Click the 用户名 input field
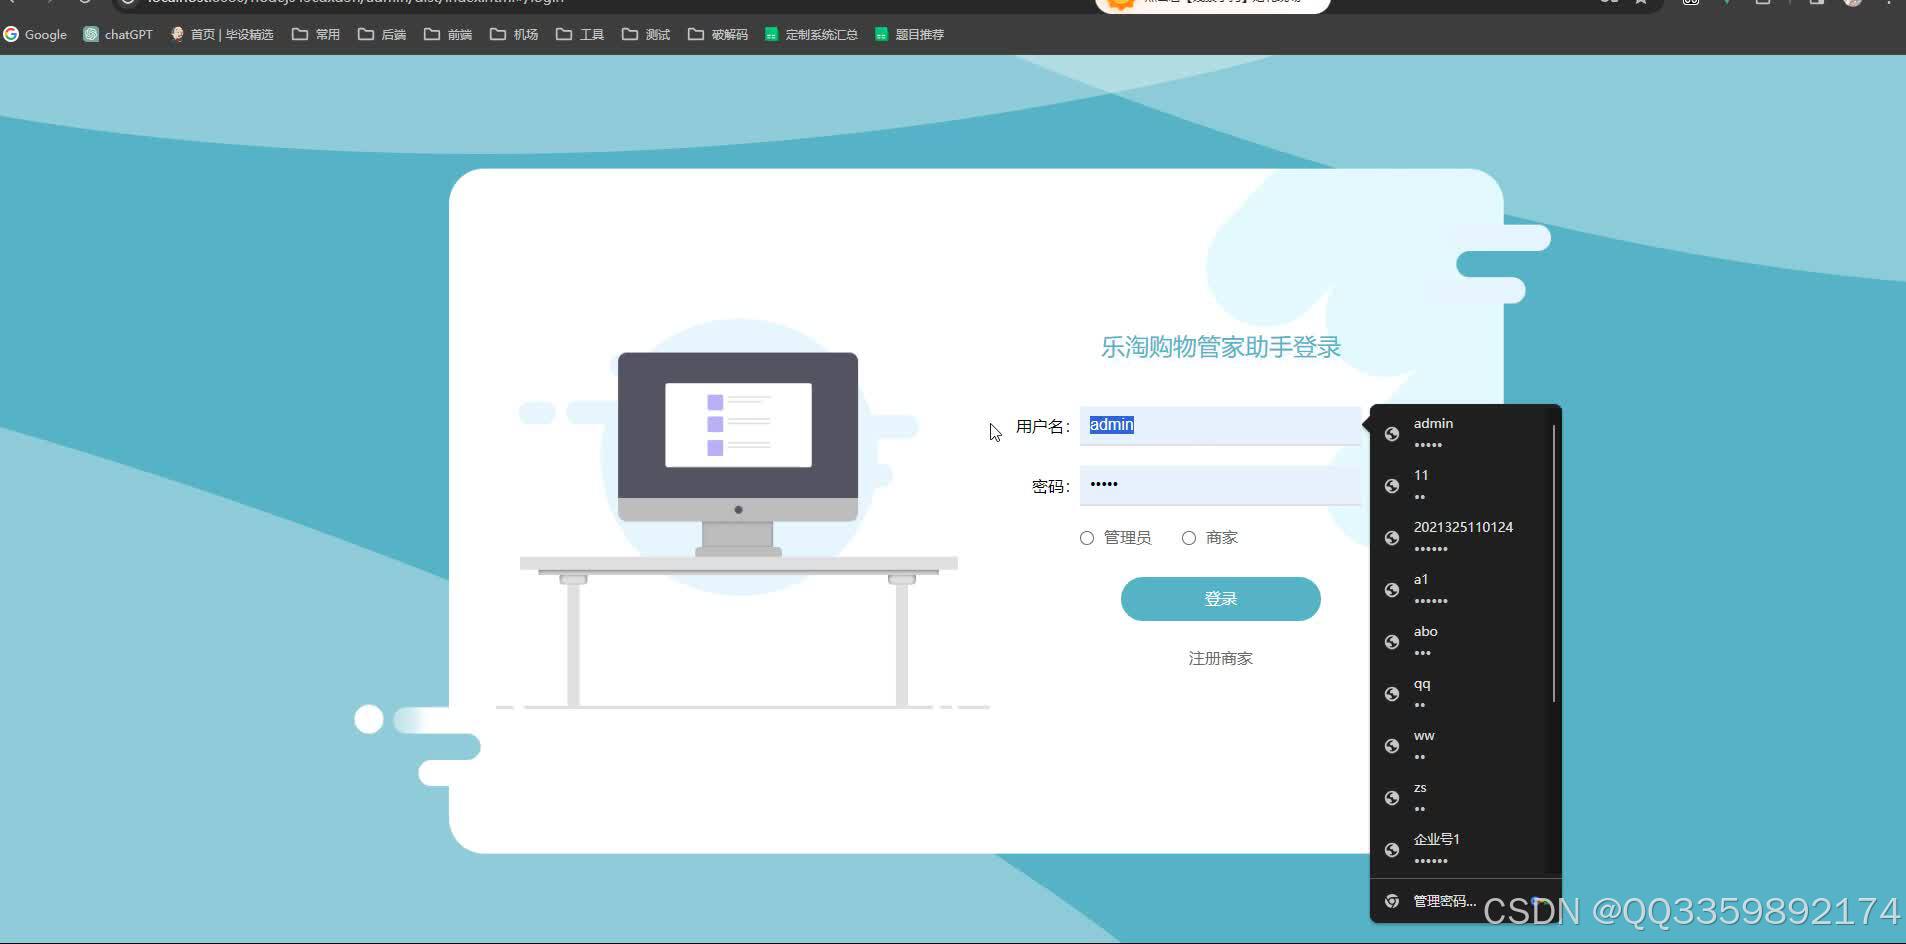The width and height of the screenshot is (1906, 944). tap(1220, 426)
